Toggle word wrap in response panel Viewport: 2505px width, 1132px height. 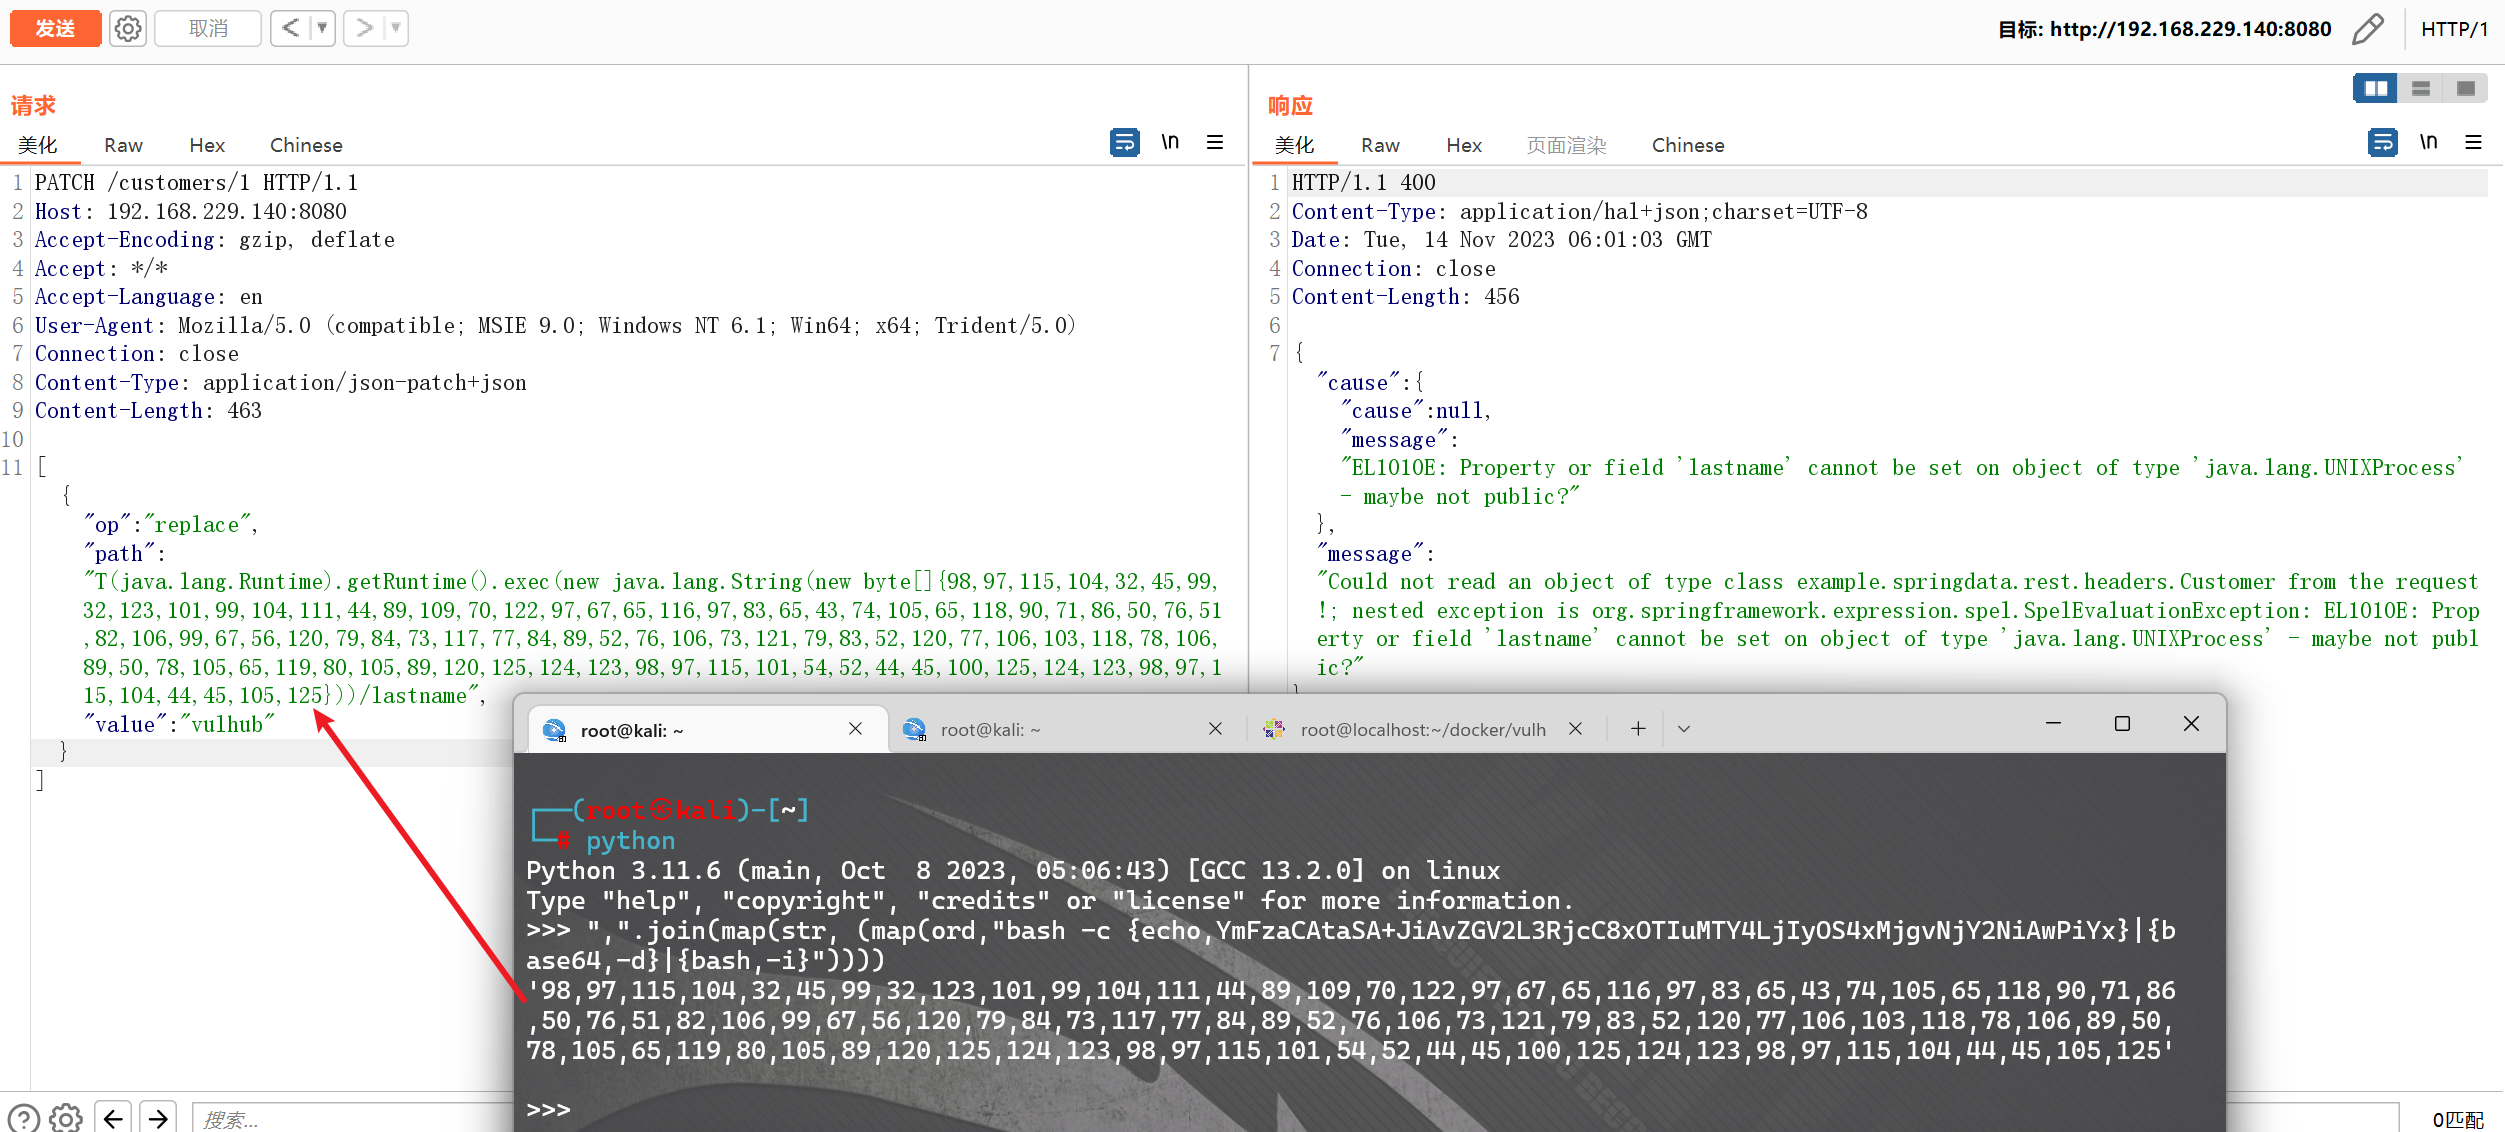2382,142
